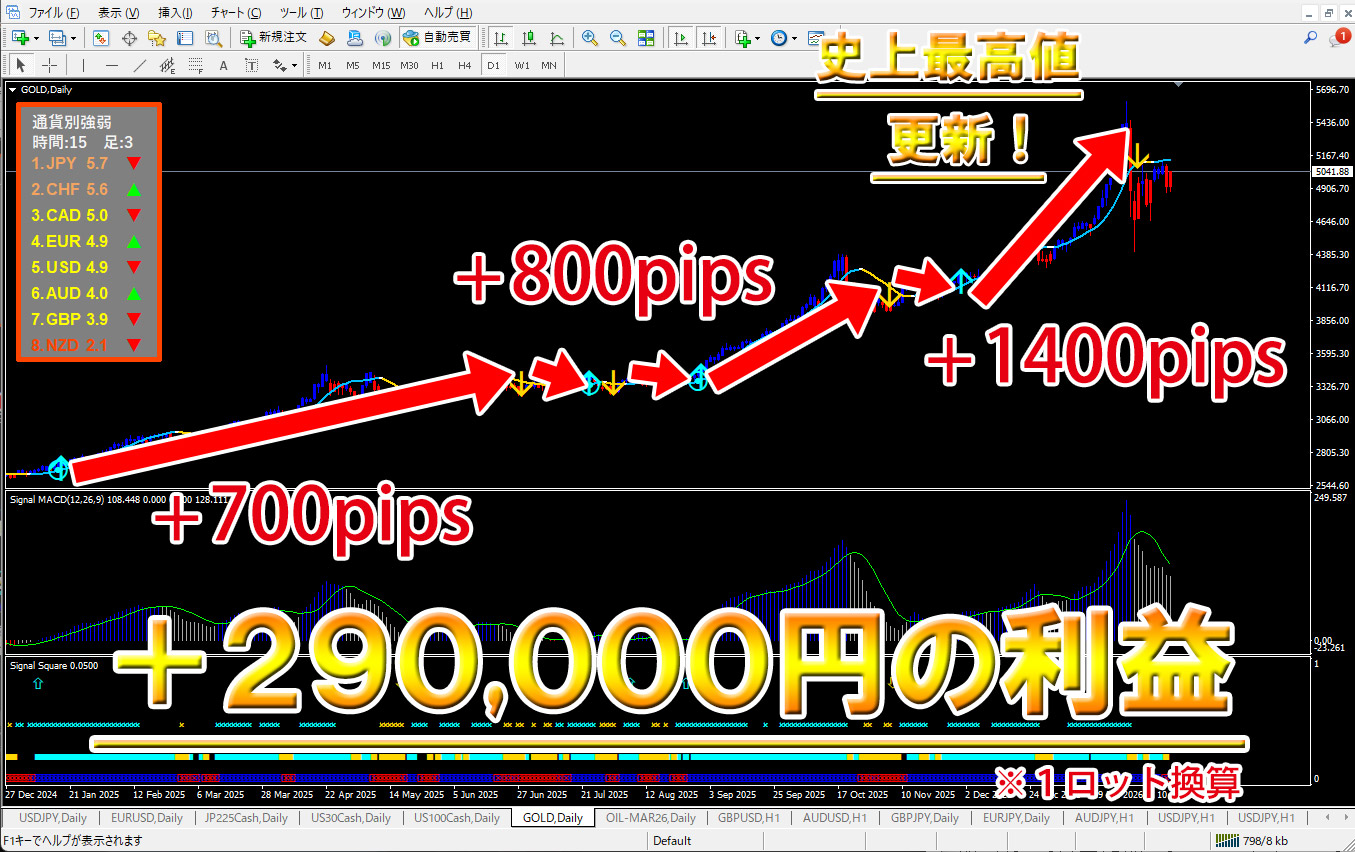This screenshot has height=852, width=1355.
Task: Open the new chart dropdown arrow
Action: point(37,38)
